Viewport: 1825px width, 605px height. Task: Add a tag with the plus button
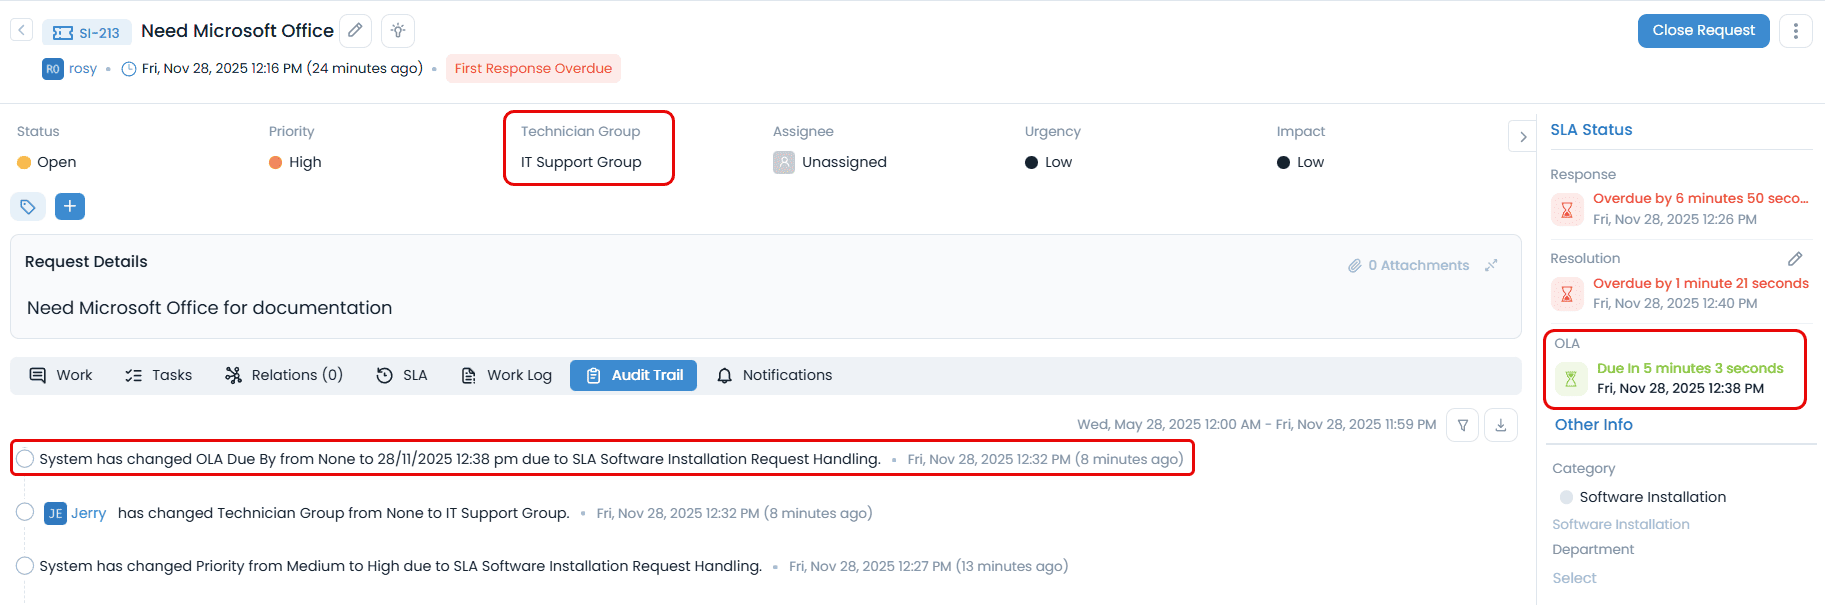(70, 207)
